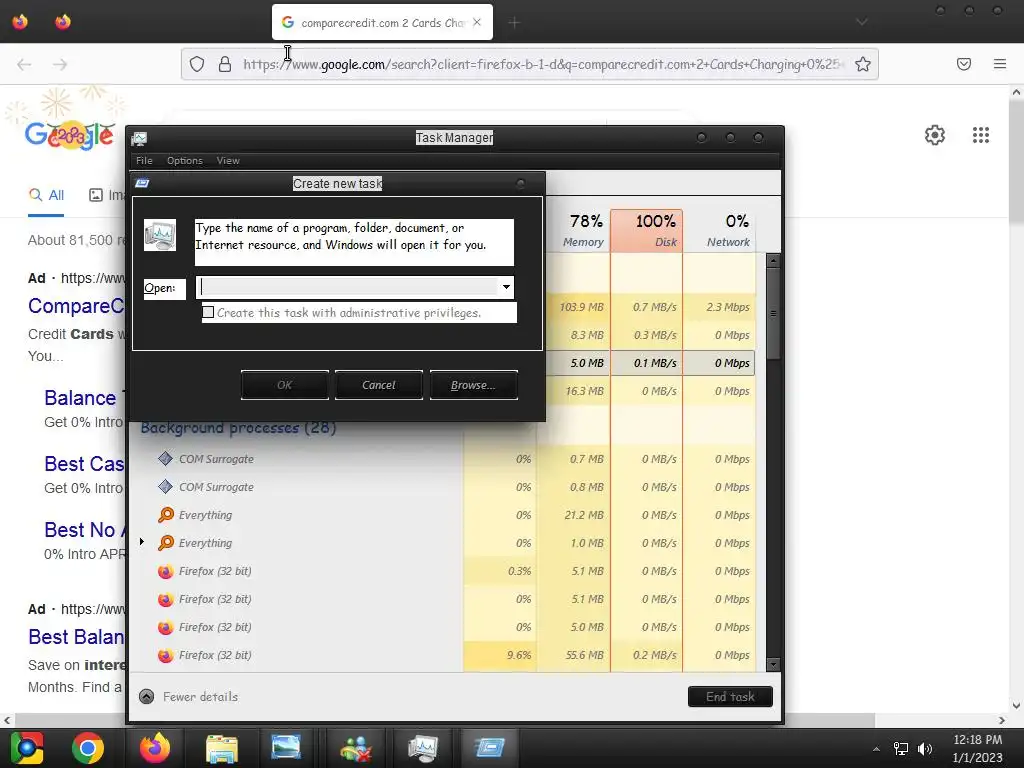
Task: Click the Browse... button
Action: pyautogui.click(x=473, y=385)
